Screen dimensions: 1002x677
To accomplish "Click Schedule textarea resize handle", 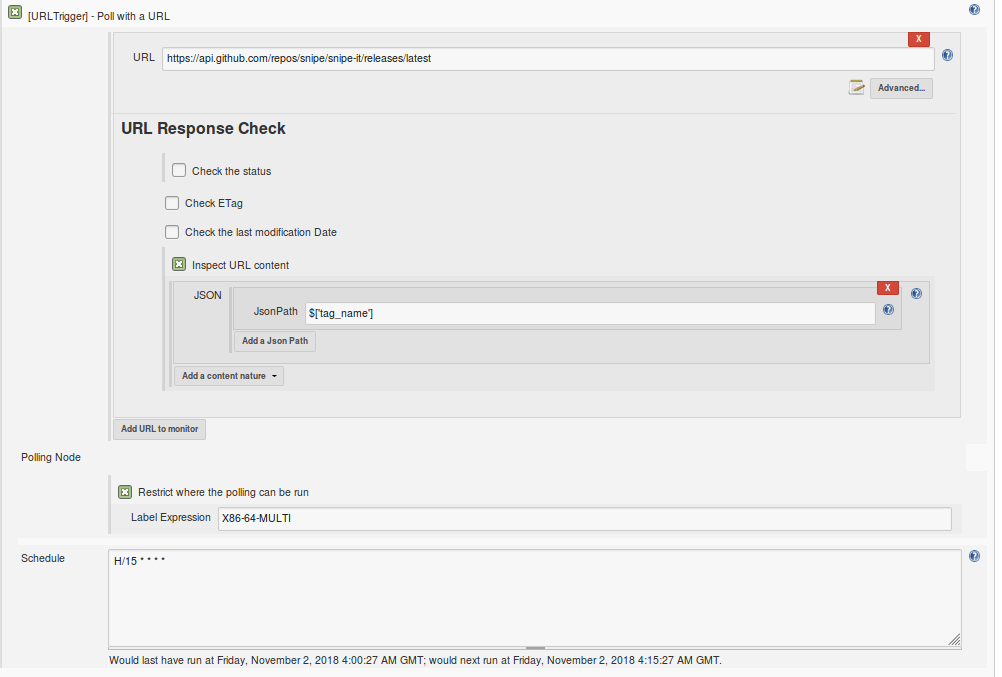I will (954, 640).
